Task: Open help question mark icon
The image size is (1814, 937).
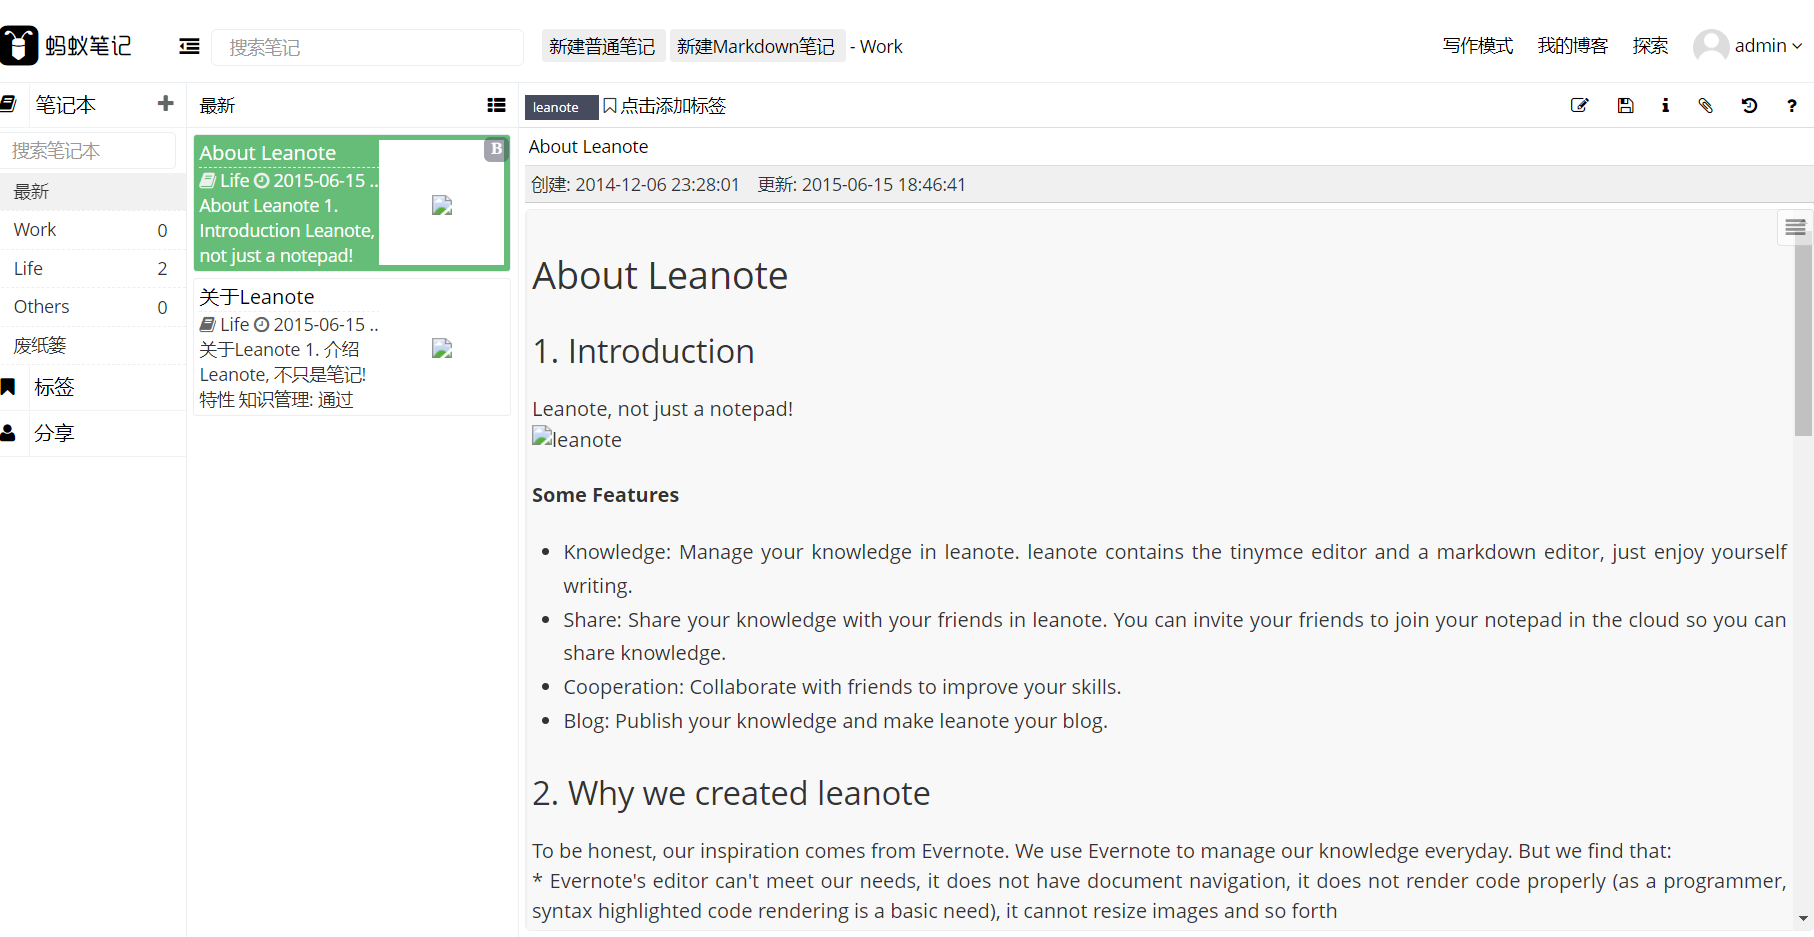Action: coord(1792,105)
